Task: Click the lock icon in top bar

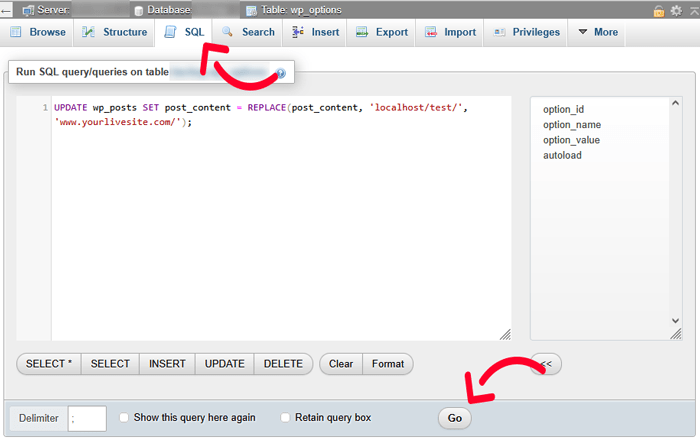Action: [x=659, y=10]
